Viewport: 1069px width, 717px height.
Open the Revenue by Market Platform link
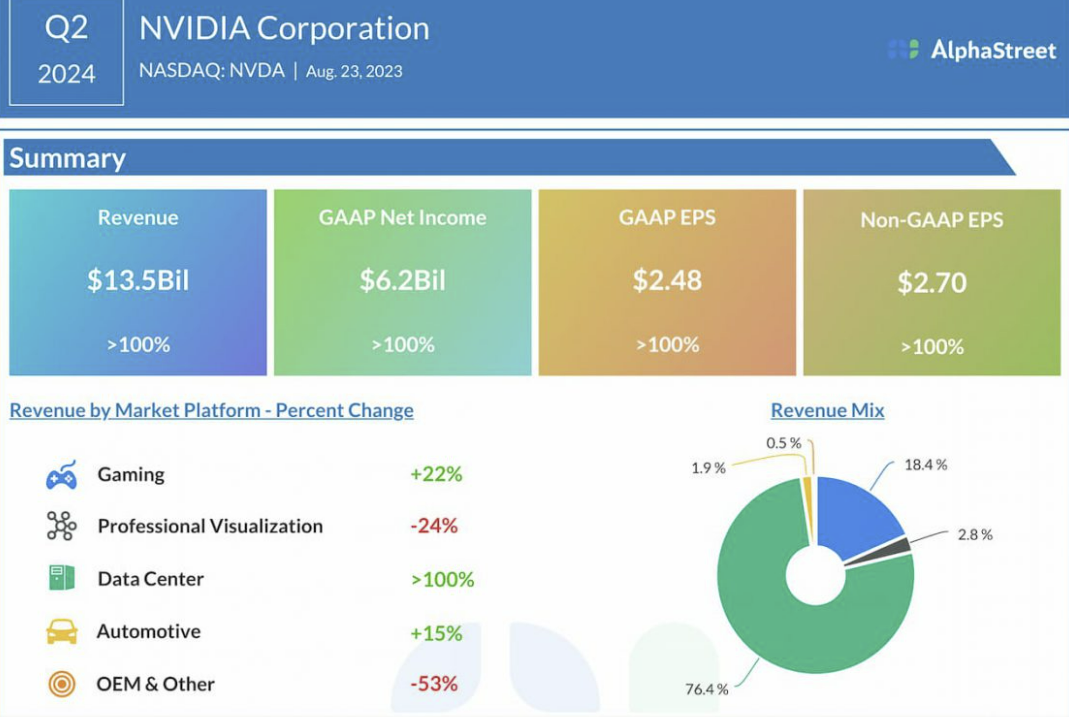click(x=211, y=410)
